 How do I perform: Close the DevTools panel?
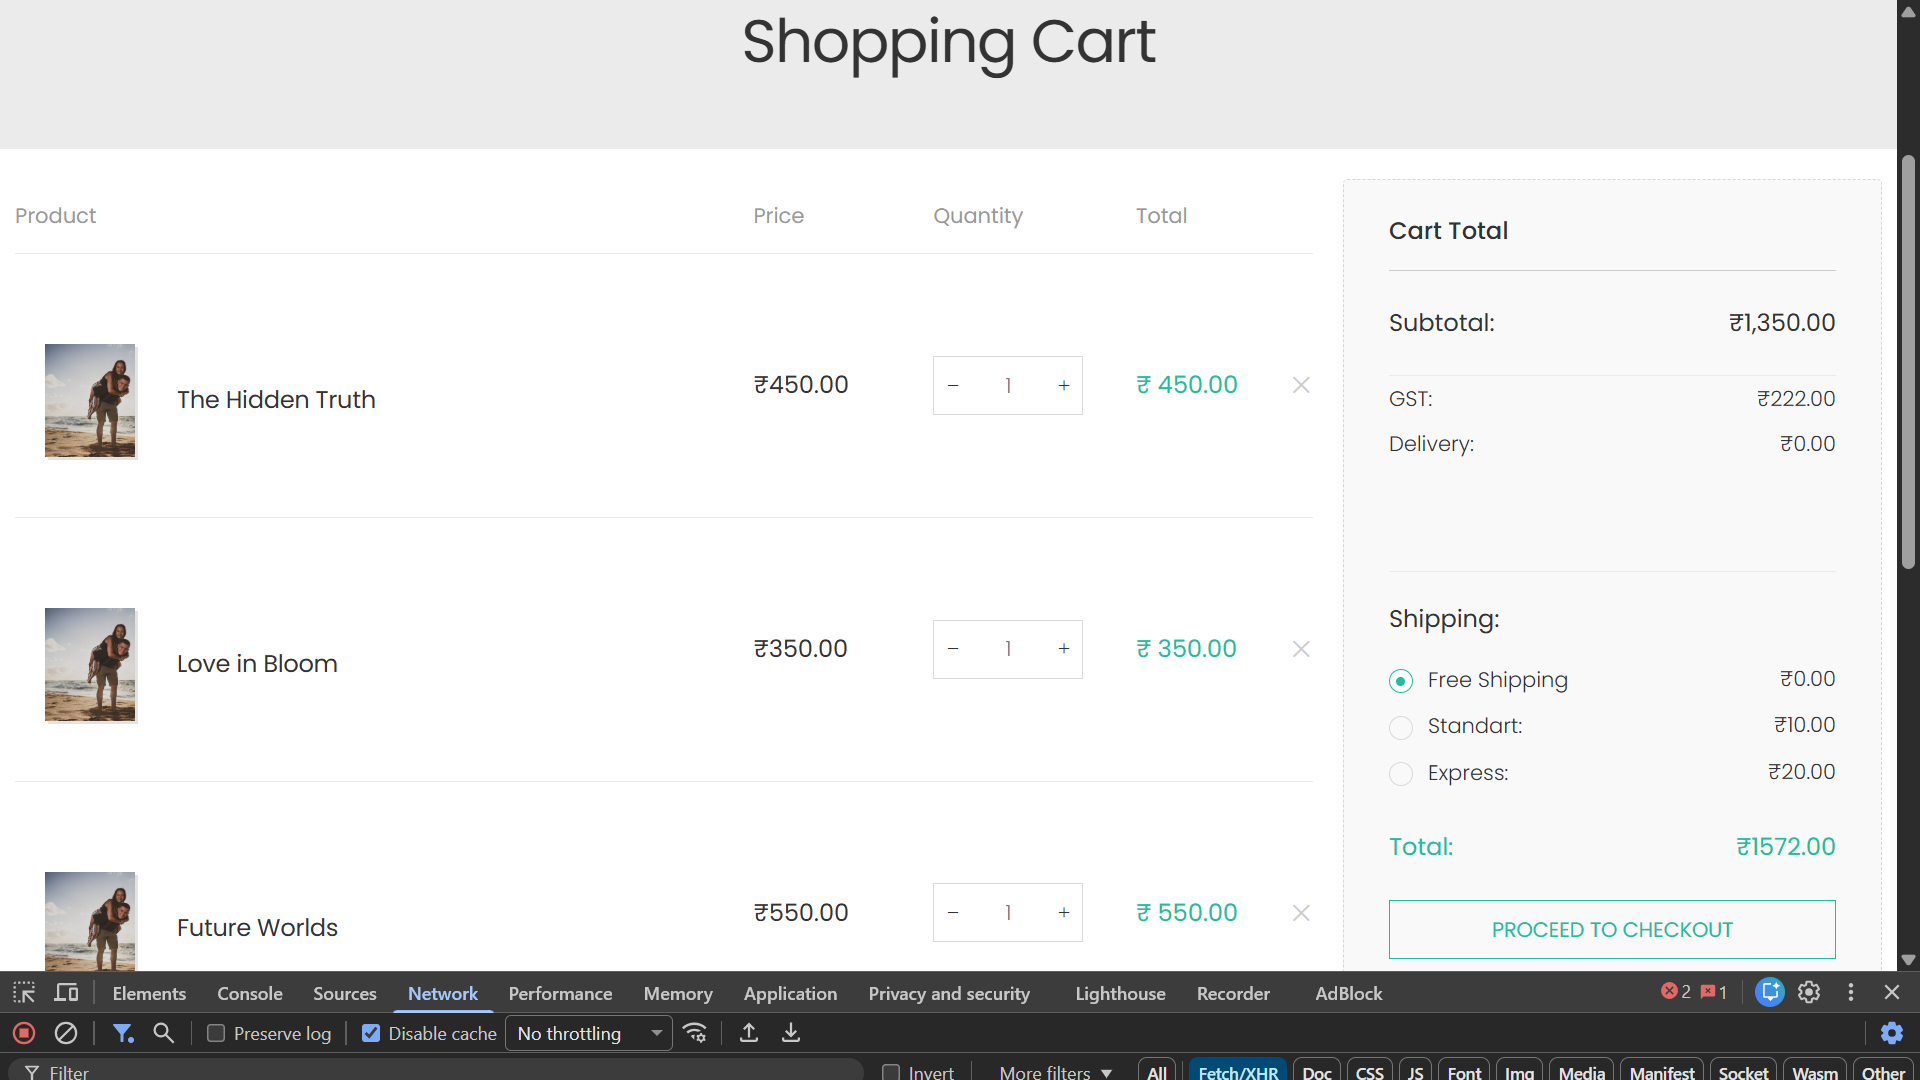tap(1892, 992)
